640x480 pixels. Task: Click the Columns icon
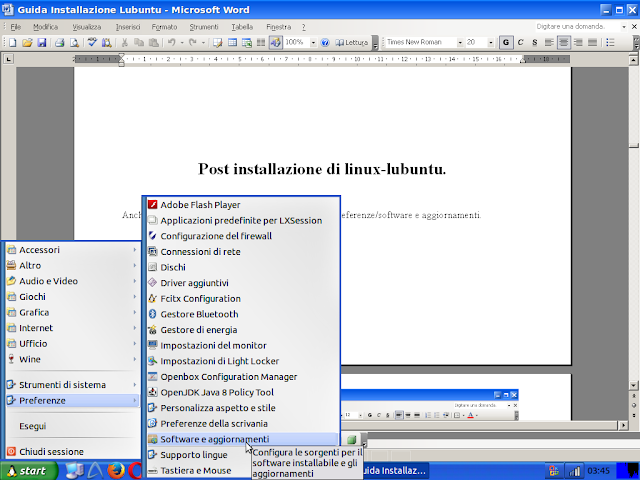pyautogui.click(x=261, y=42)
